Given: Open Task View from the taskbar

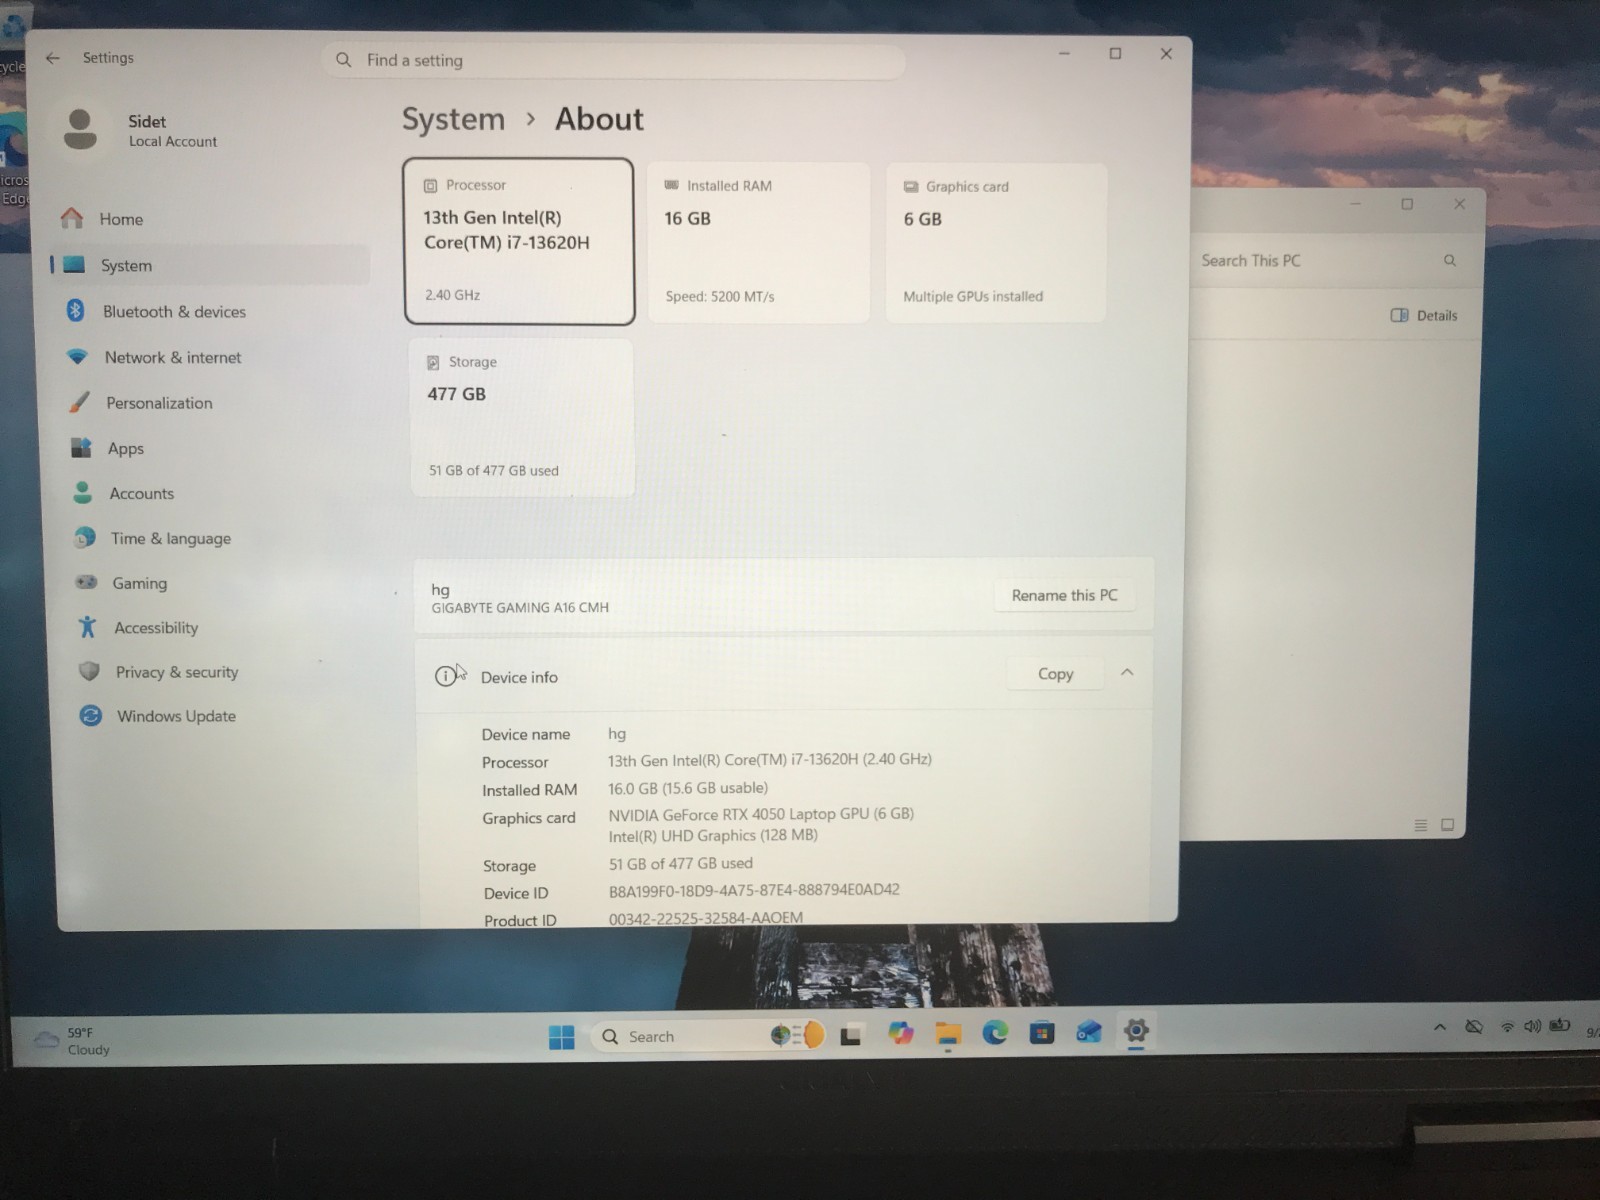Looking at the screenshot, I should pos(851,1036).
